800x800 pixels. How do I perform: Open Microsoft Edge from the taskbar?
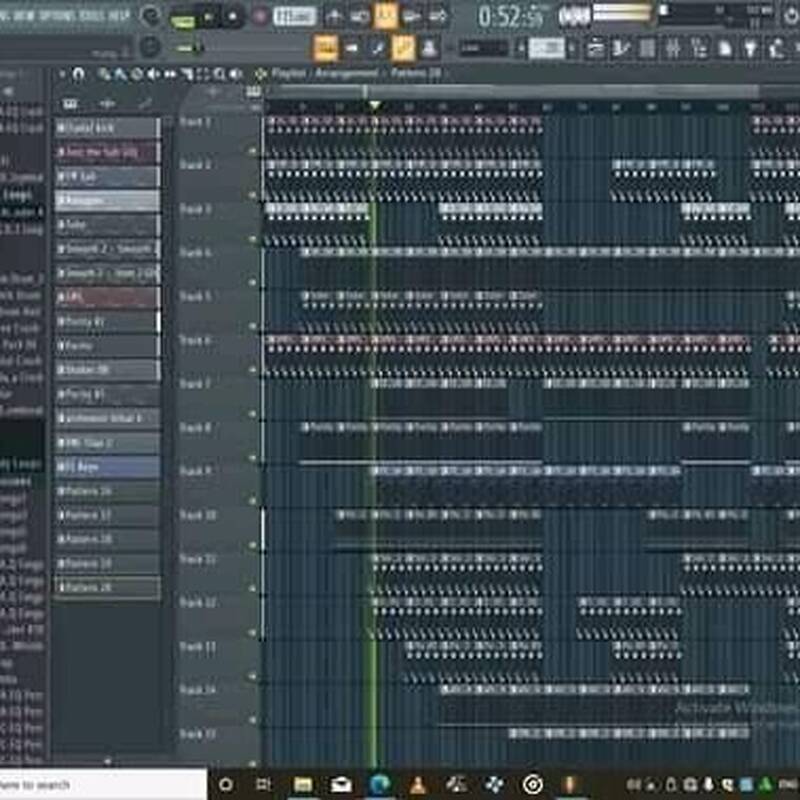point(380,784)
